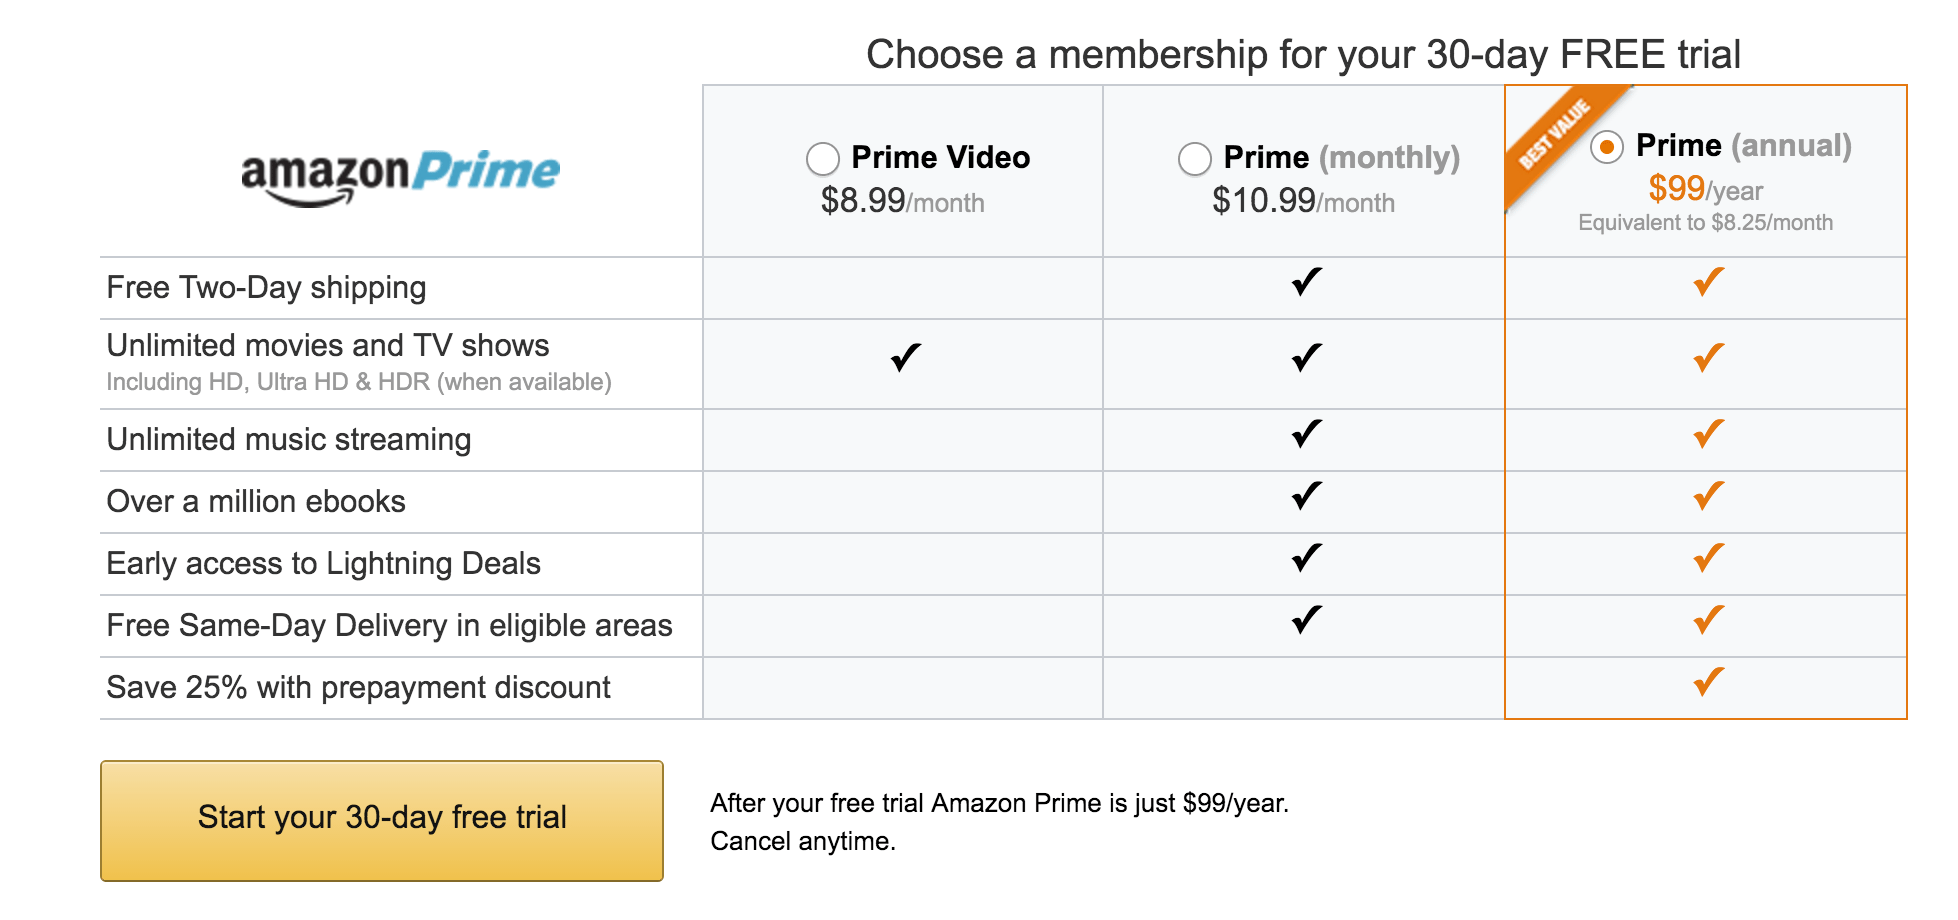Click Prime Video's movies and TV checkmark
1958x920 pixels.
(906, 357)
